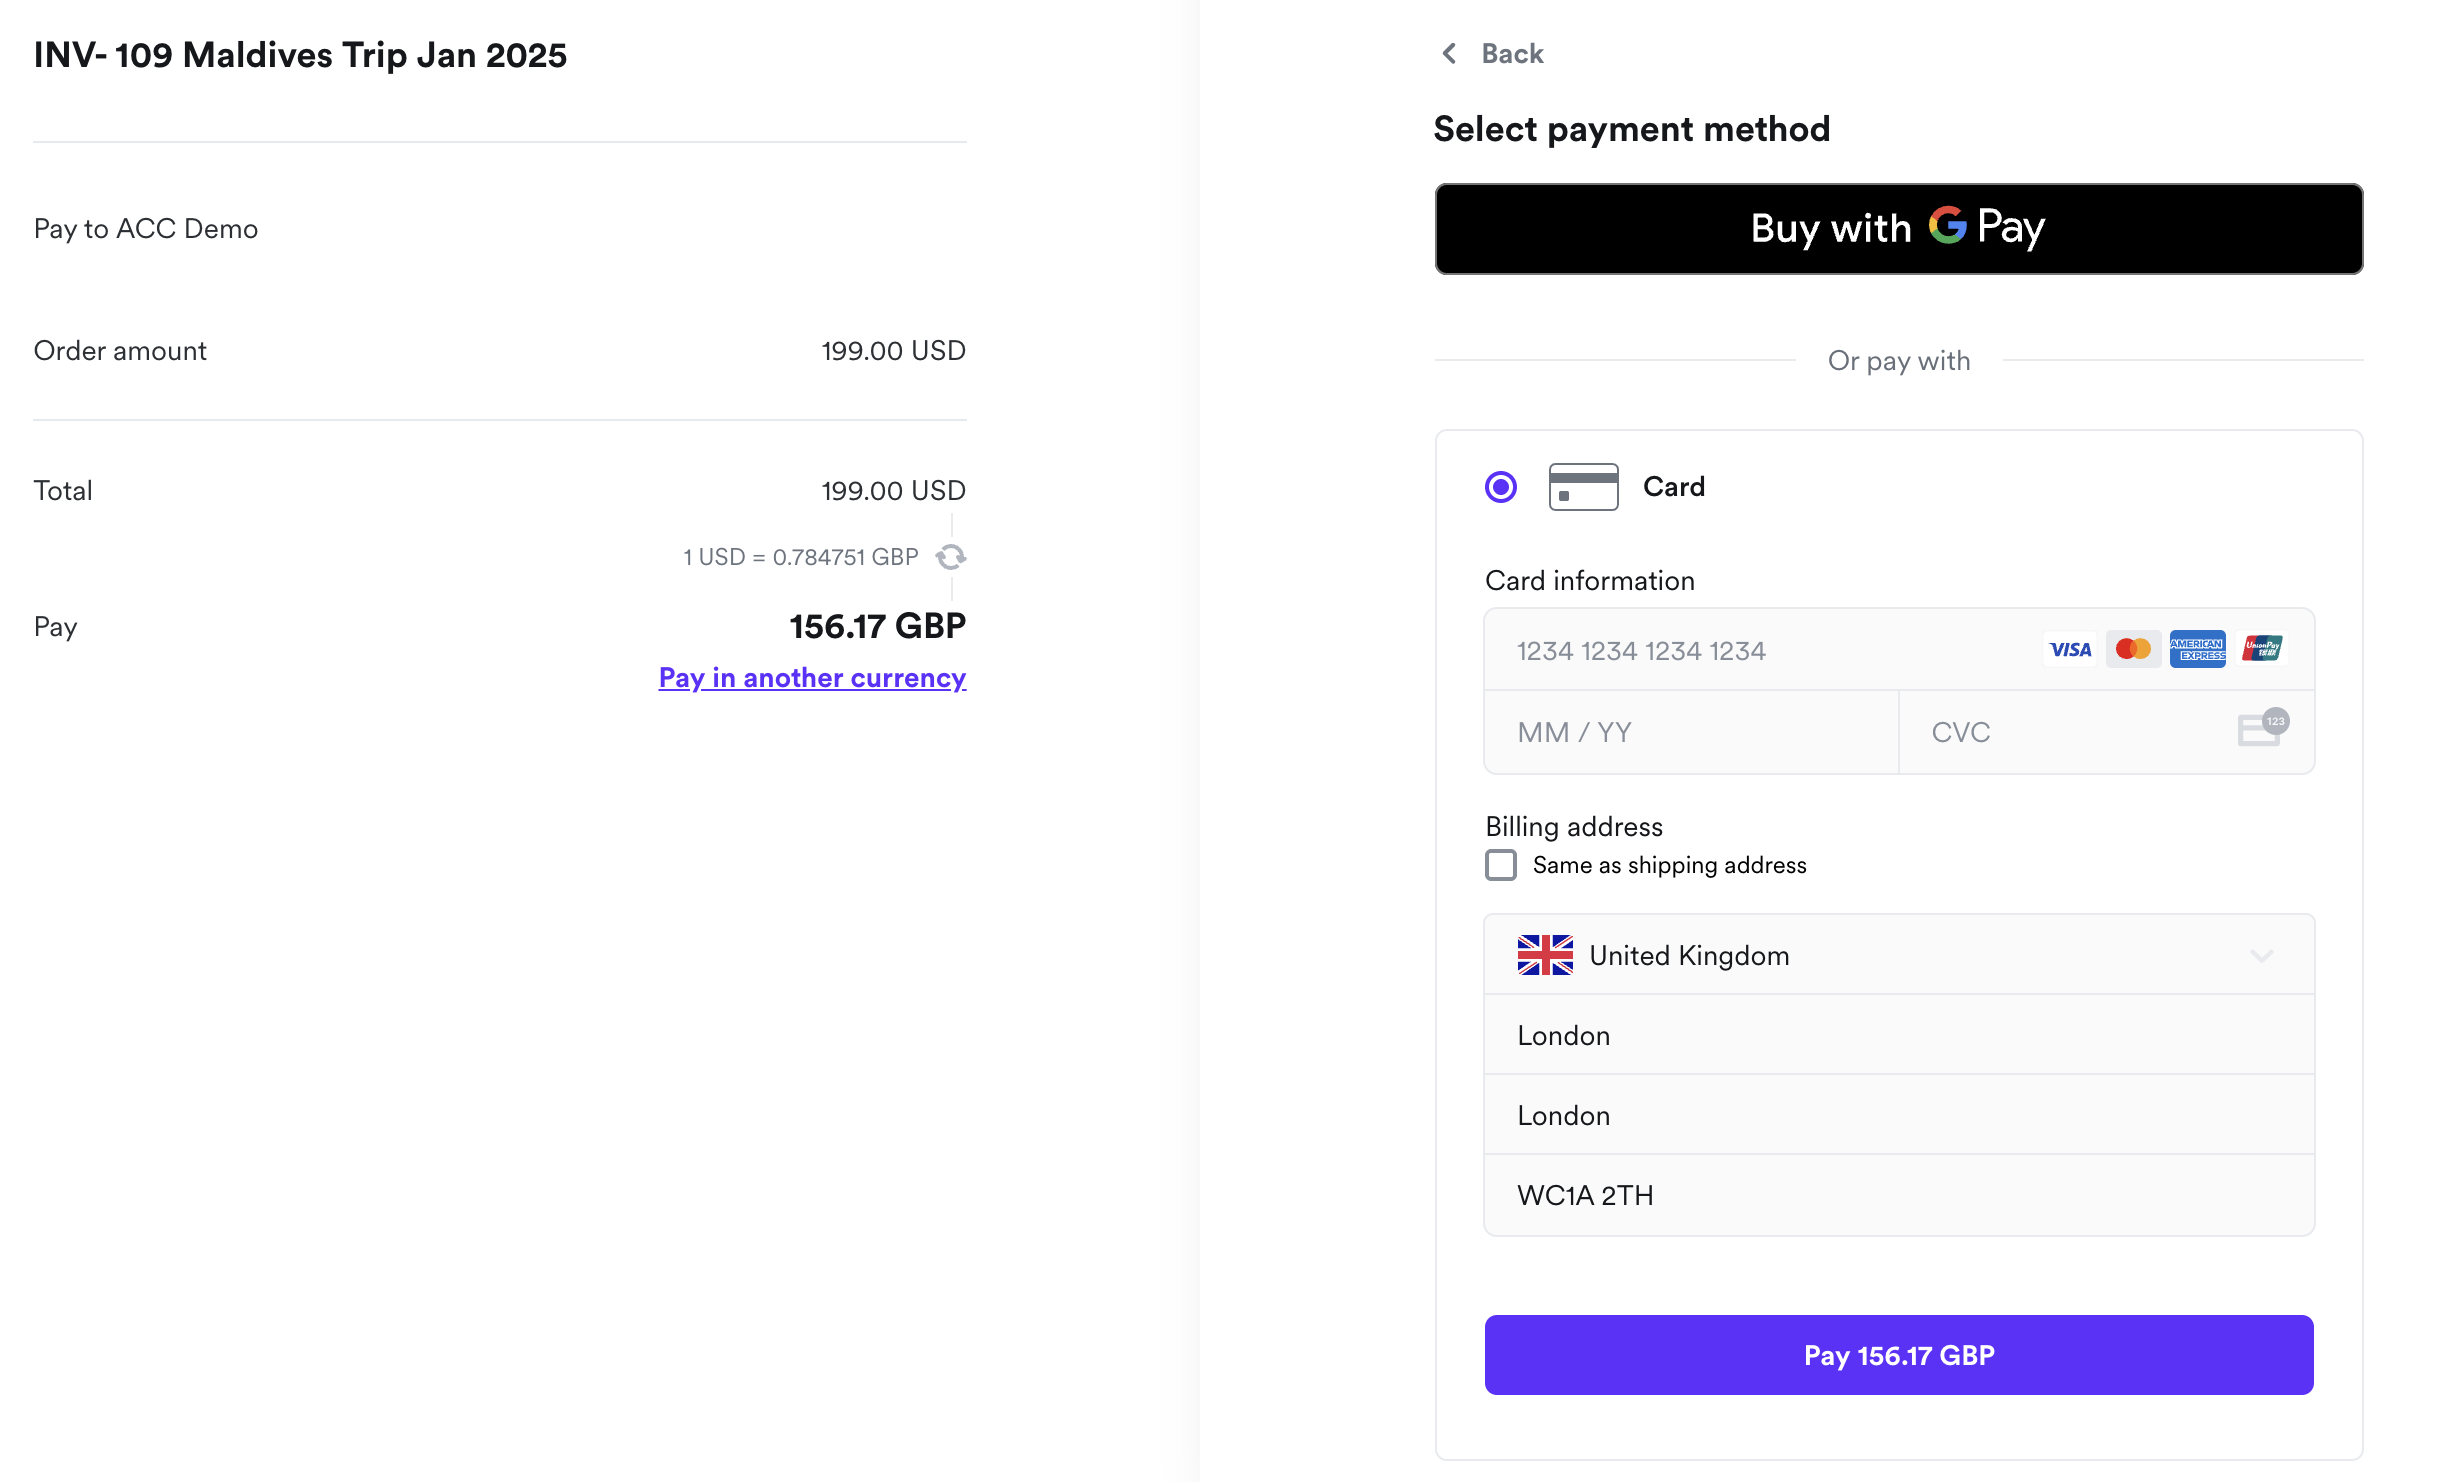Click the Back link
Image resolution: width=2438 pixels, height=1482 pixels.
[1510, 53]
